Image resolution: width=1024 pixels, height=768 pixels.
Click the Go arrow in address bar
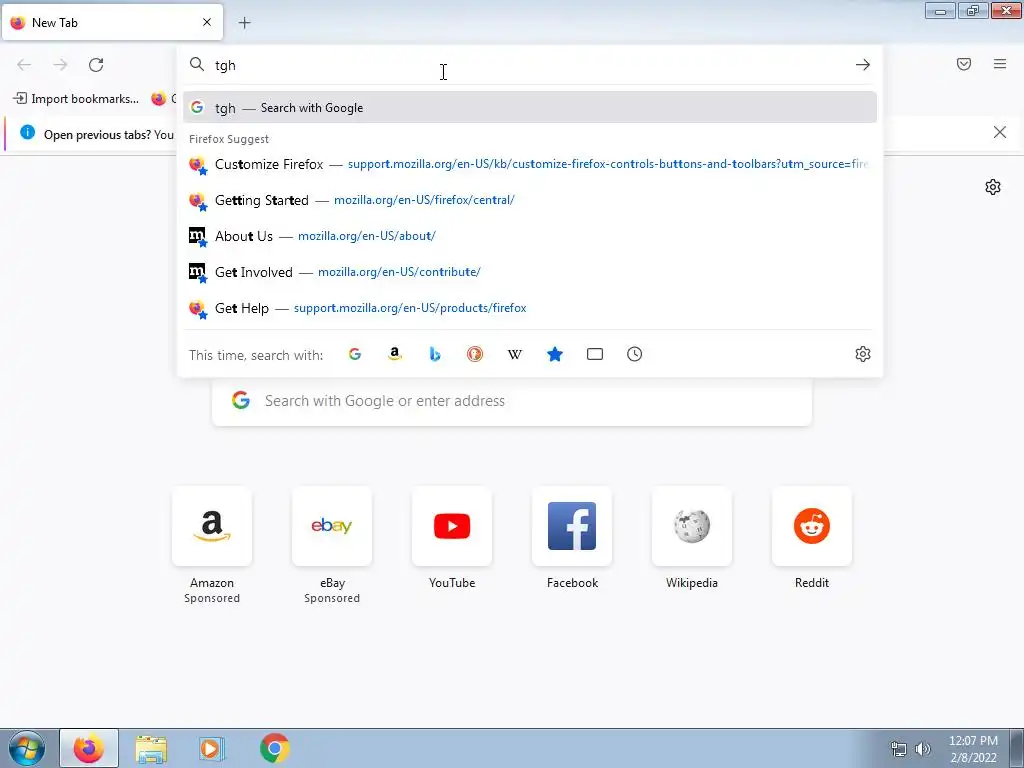coord(863,65)
